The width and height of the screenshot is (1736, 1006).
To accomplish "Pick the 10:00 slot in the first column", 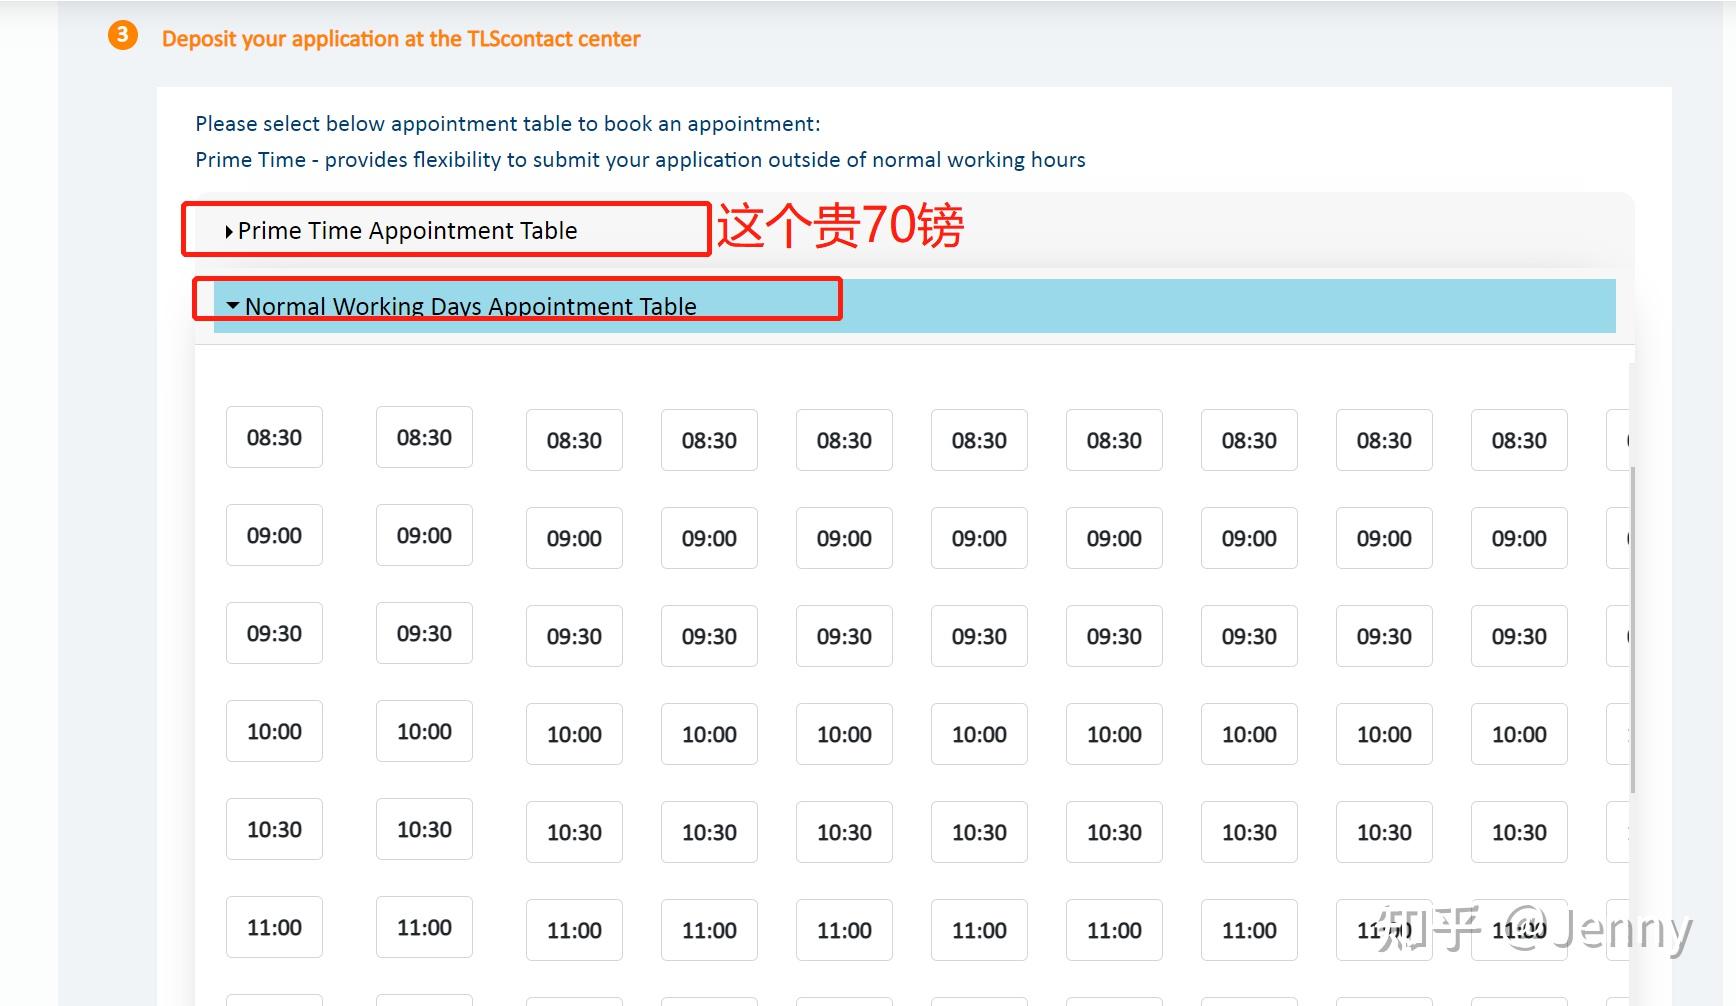I will coord(274,731).
